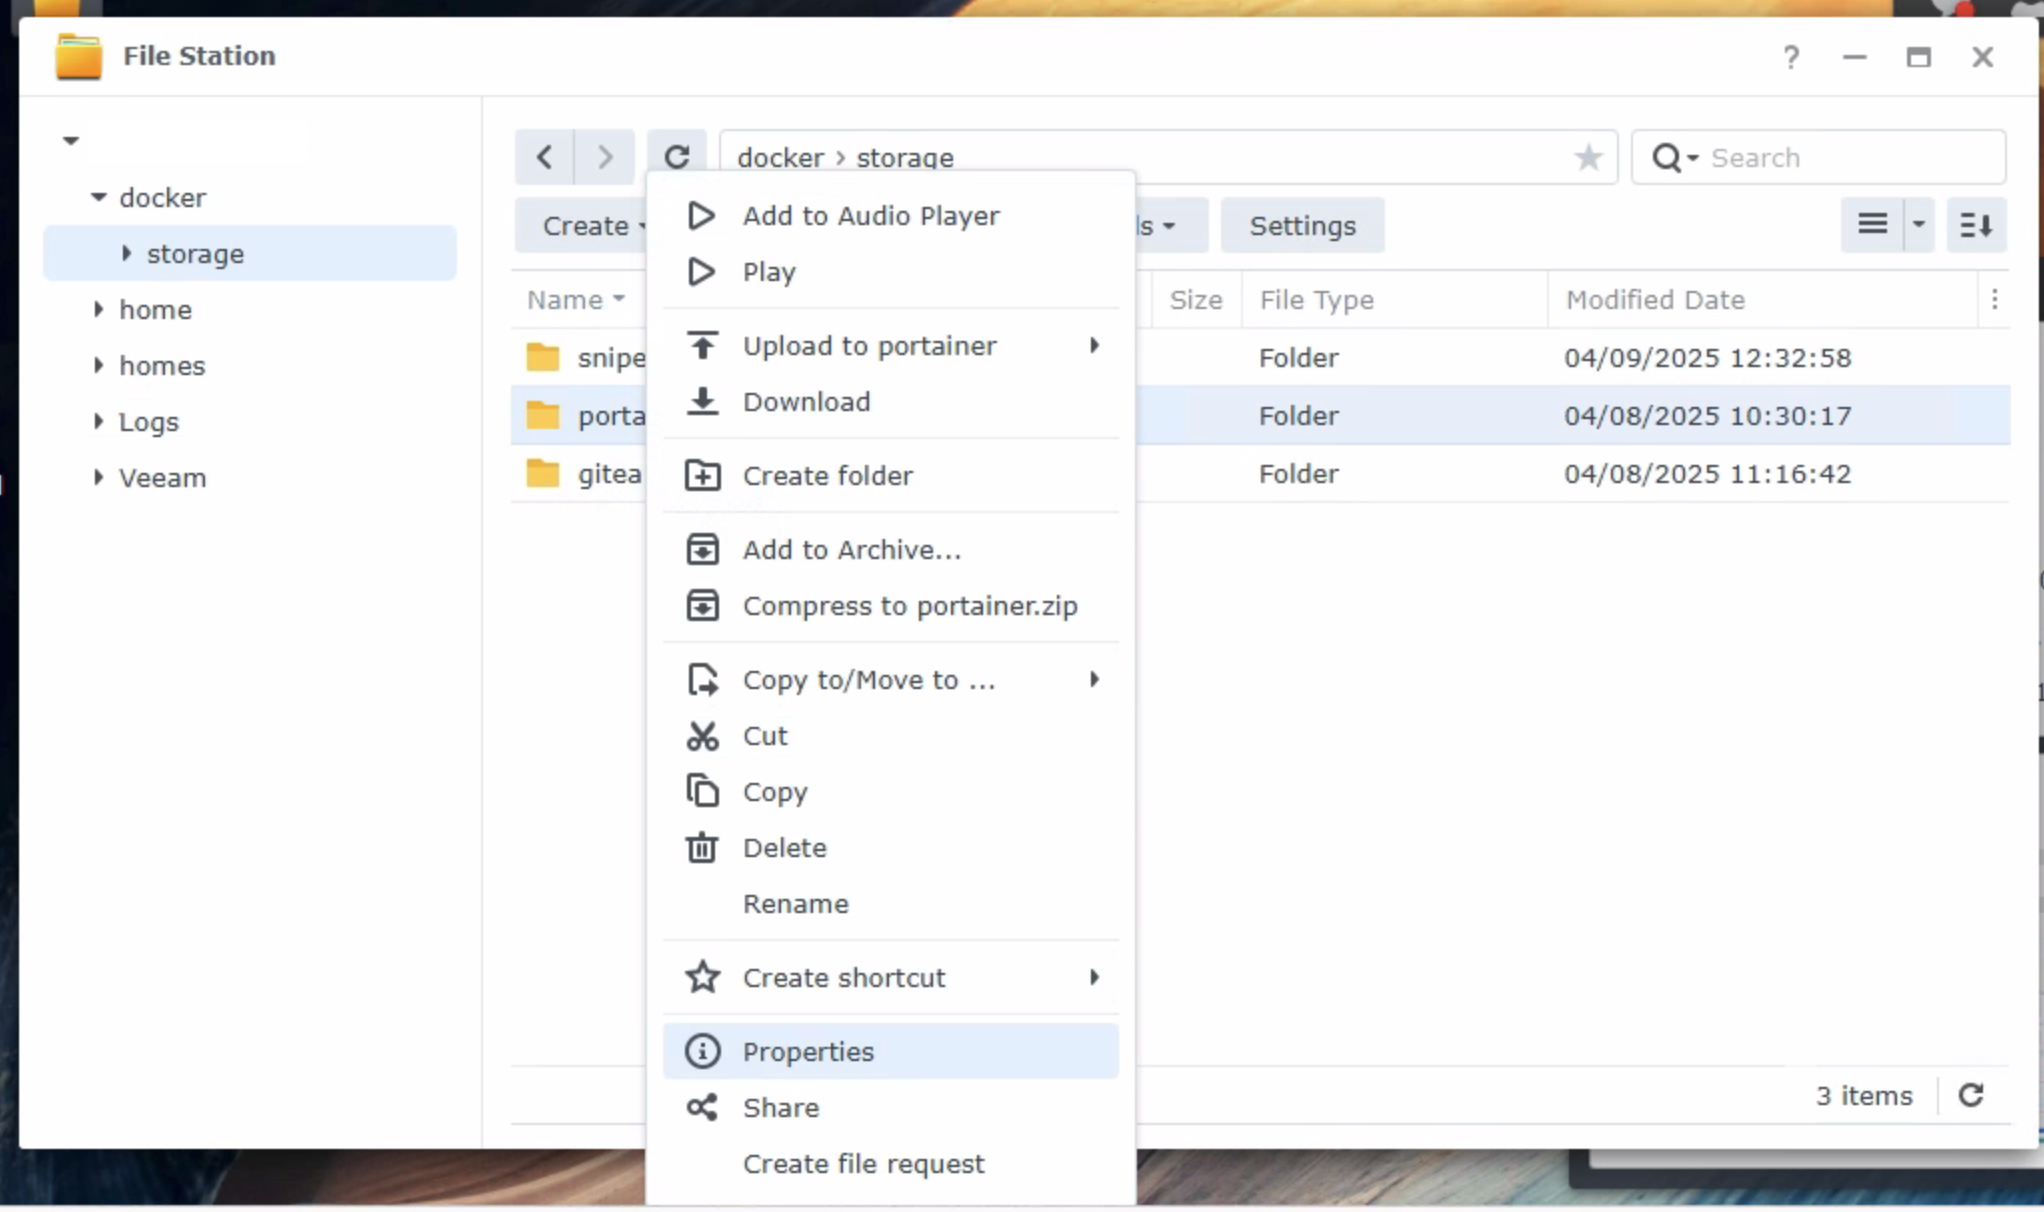Expand the Veeam shared folder arrow

coord(98,477)
